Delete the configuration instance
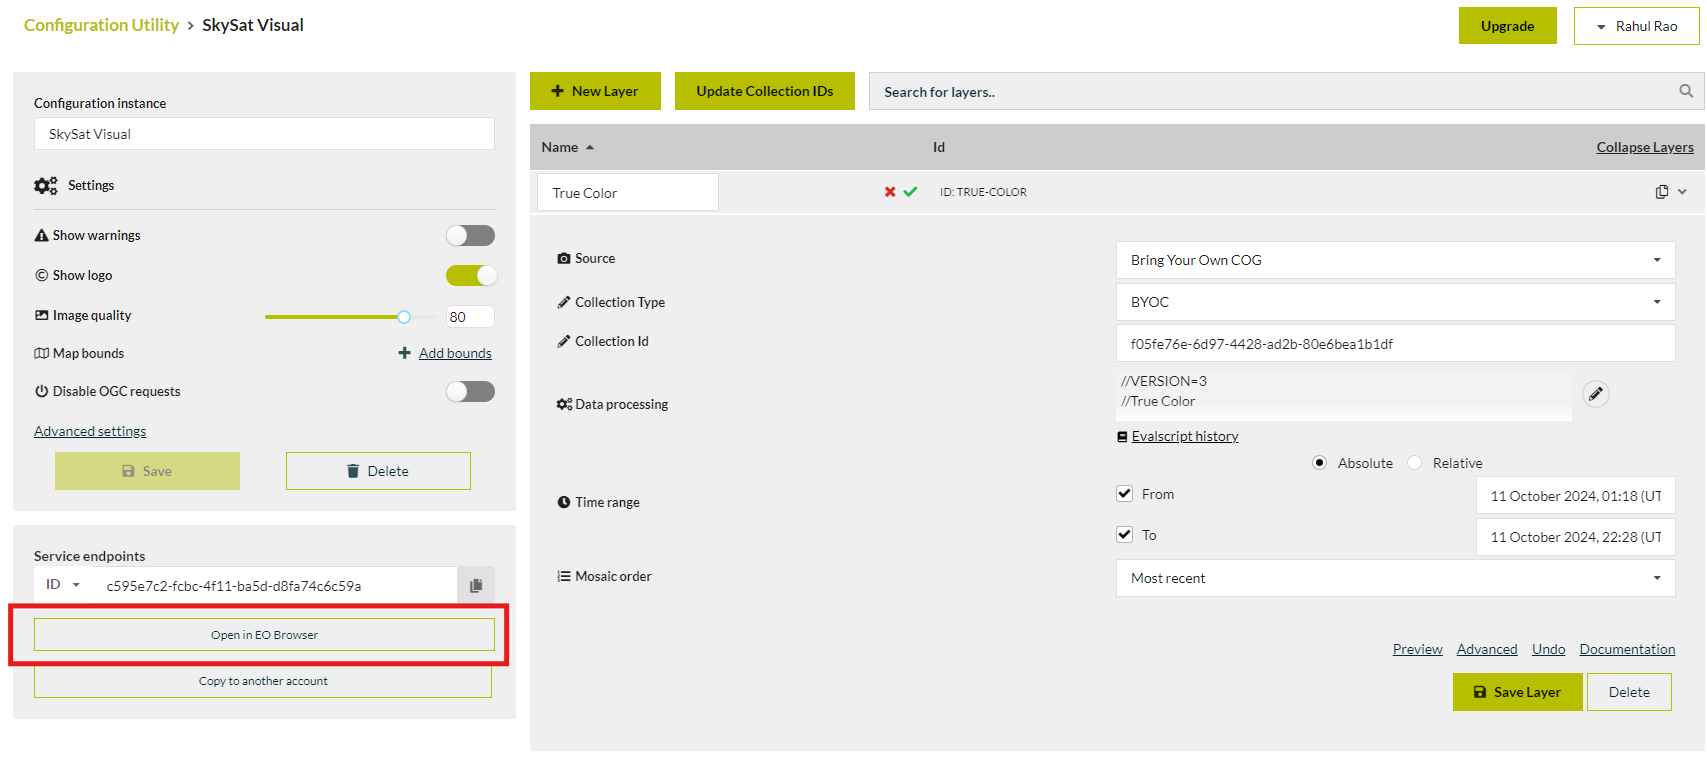The image size is (1707, 772). [378, 471]
